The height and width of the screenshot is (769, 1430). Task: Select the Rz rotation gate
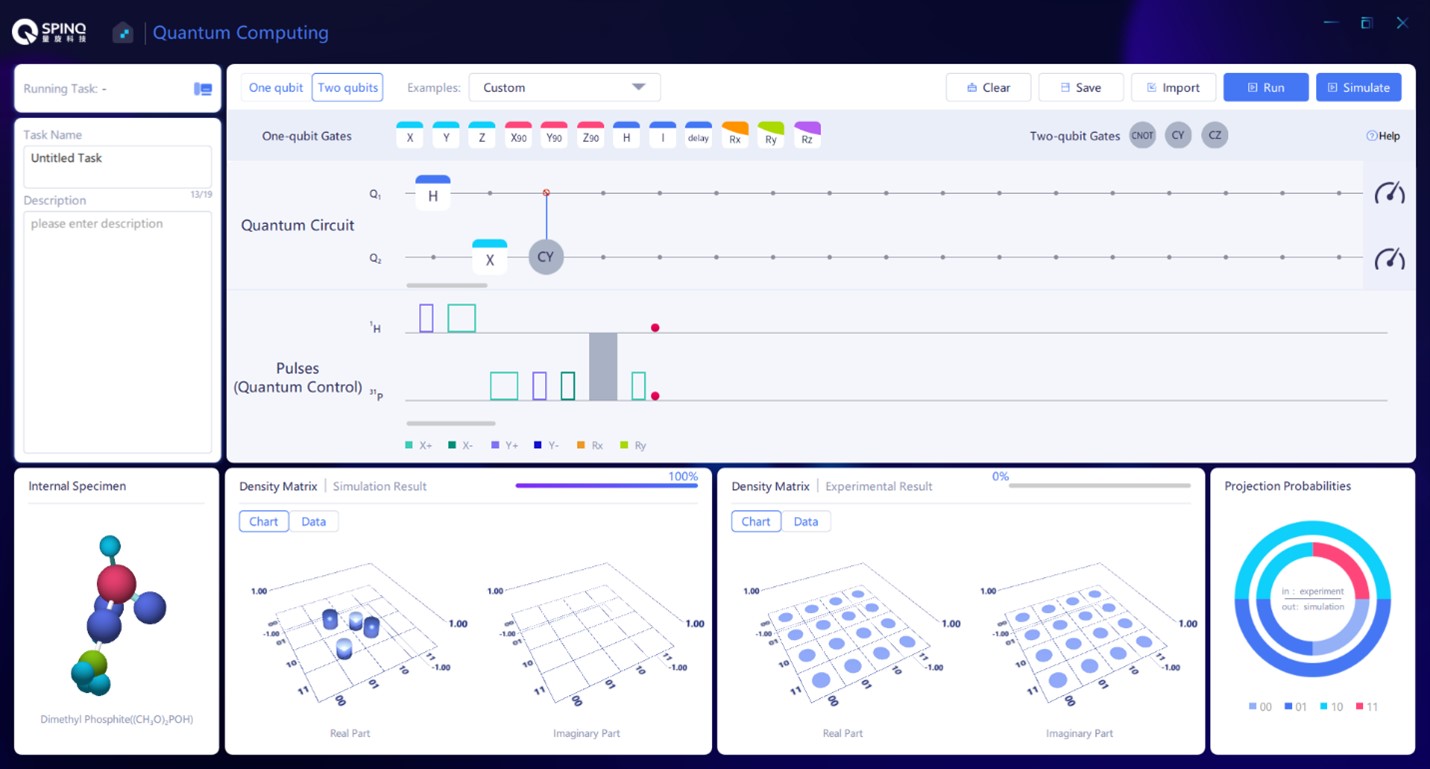coord(807,135)
